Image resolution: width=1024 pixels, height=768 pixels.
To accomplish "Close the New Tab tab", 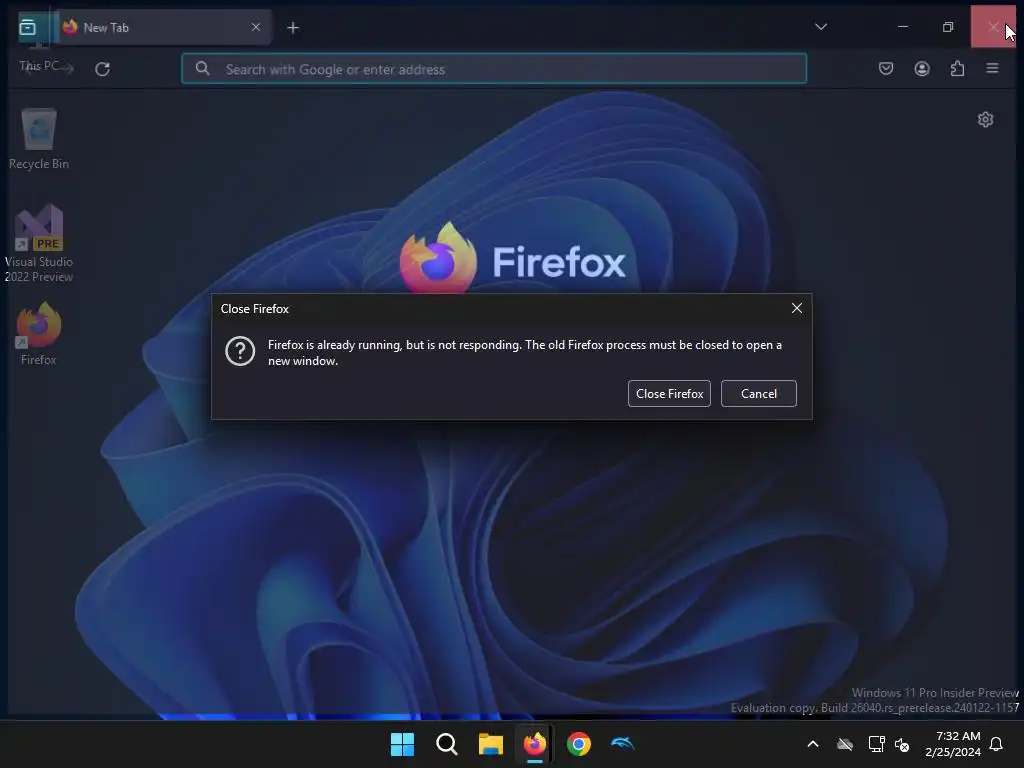I will coord(255,27).
